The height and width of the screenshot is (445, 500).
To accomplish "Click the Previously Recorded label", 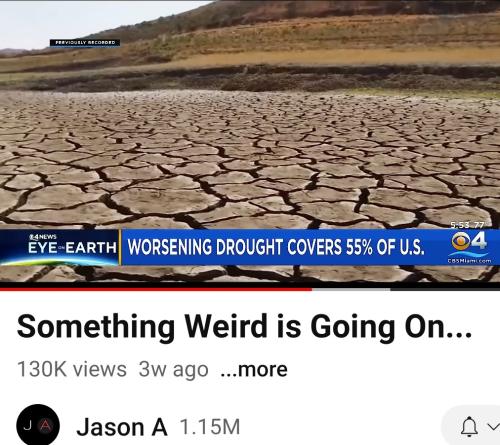I will (85, 43).
